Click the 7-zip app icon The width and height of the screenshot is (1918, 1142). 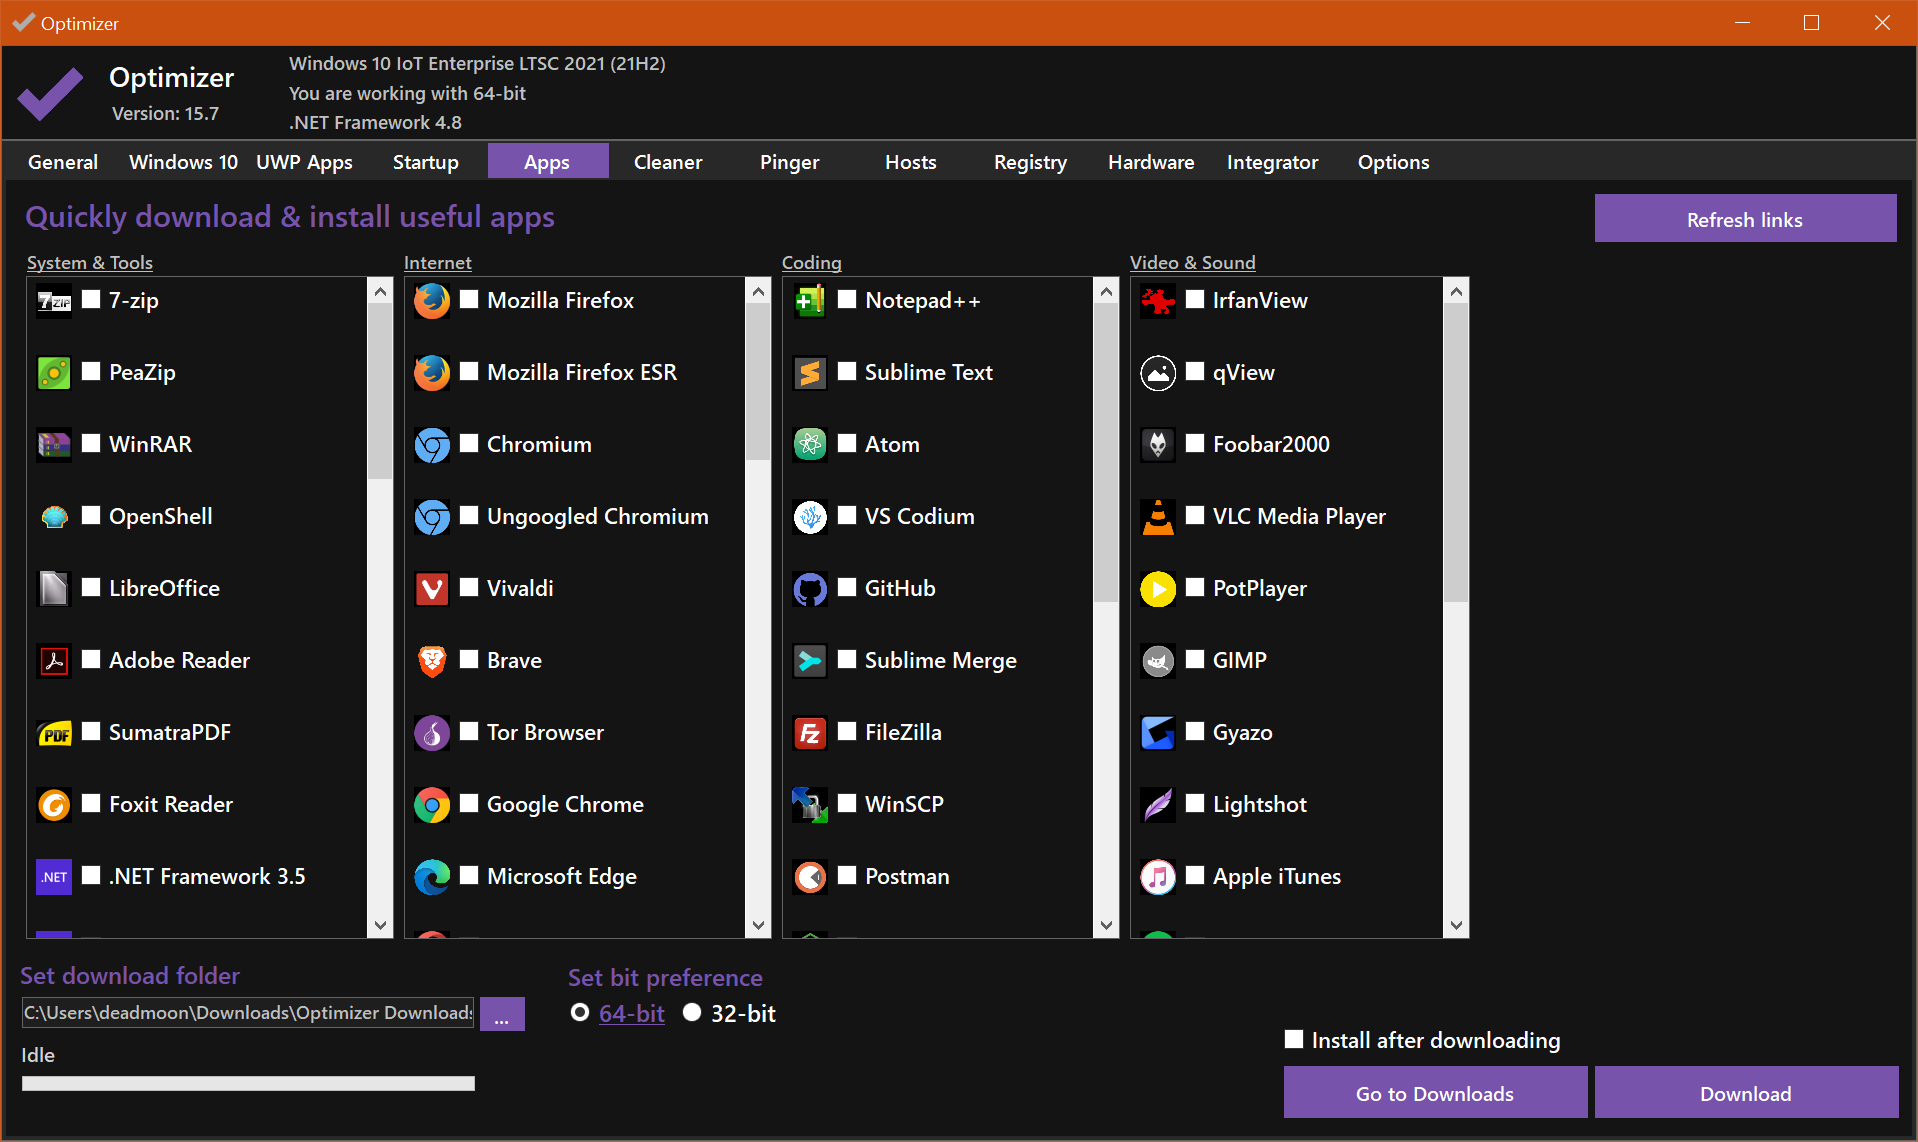click(54, 301)
